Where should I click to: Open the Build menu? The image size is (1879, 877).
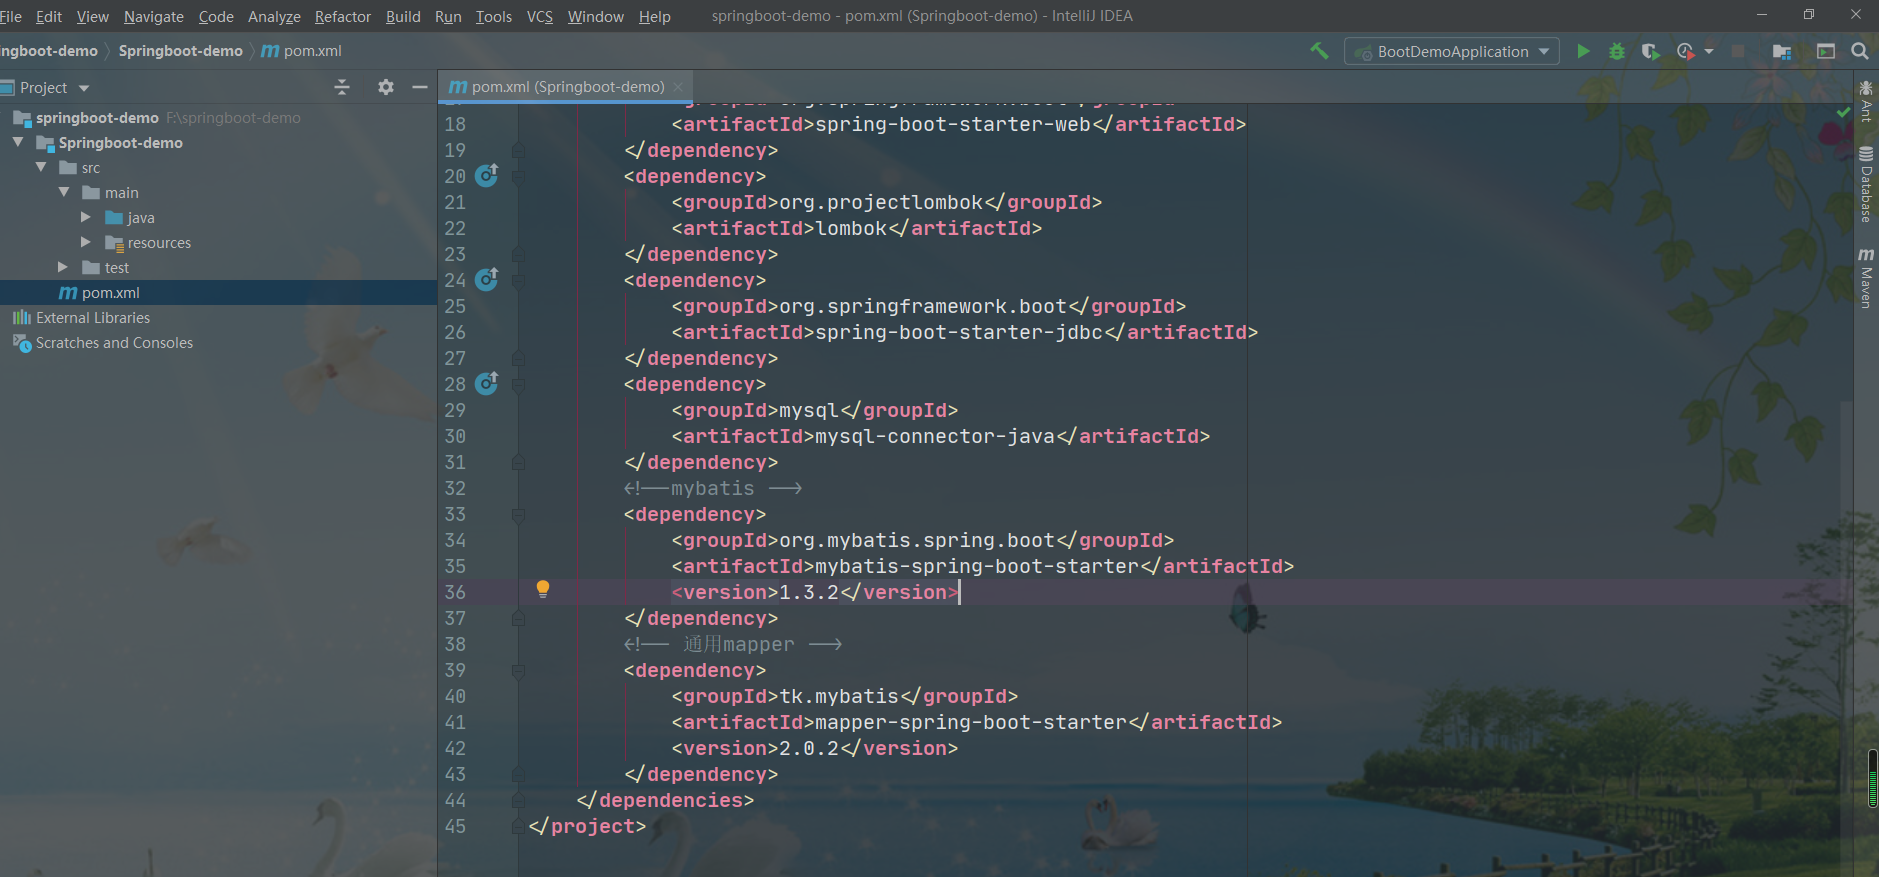pyautogui.click(x=403, y=16)
